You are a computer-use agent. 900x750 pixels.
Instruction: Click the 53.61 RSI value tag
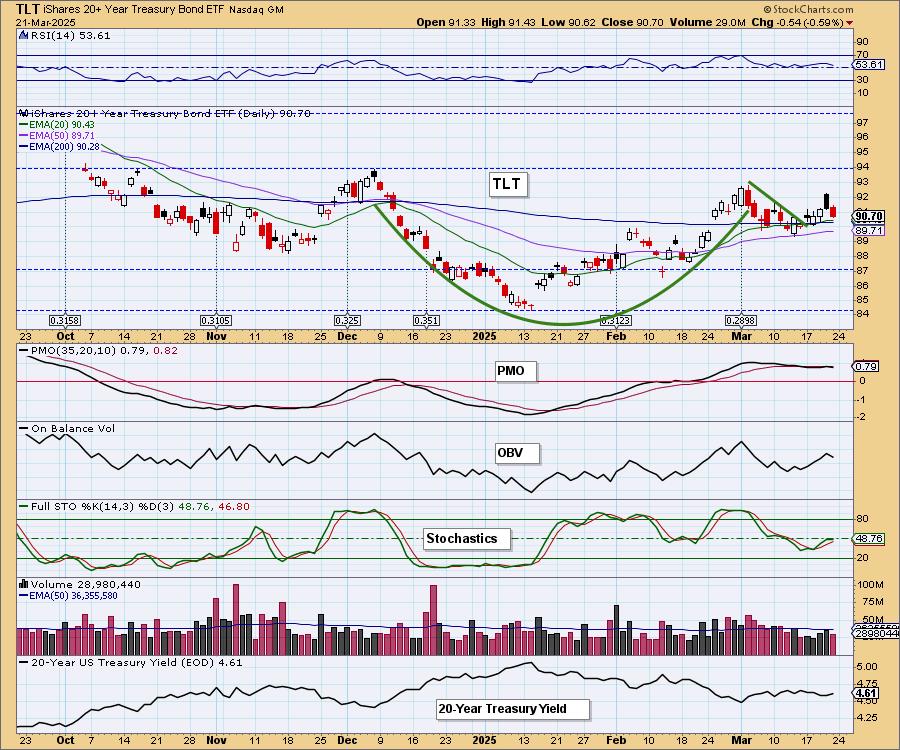click(869, 65)
